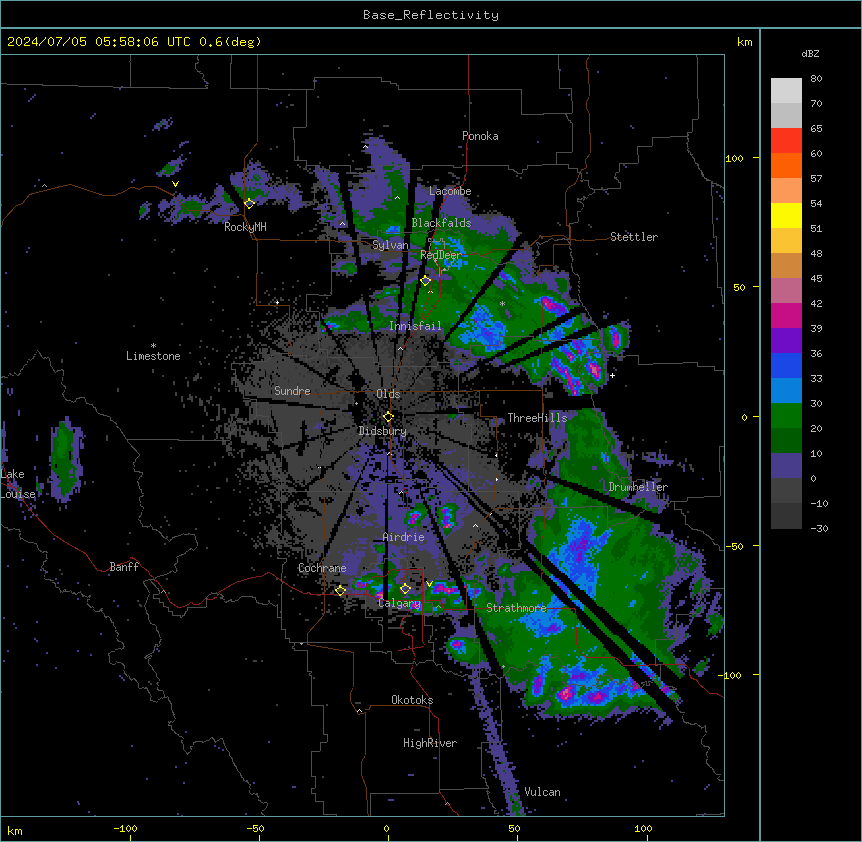The width and height of the screenshot is (862, 842).
Task: Click the Sylvan label
Action: click(390, 245)
